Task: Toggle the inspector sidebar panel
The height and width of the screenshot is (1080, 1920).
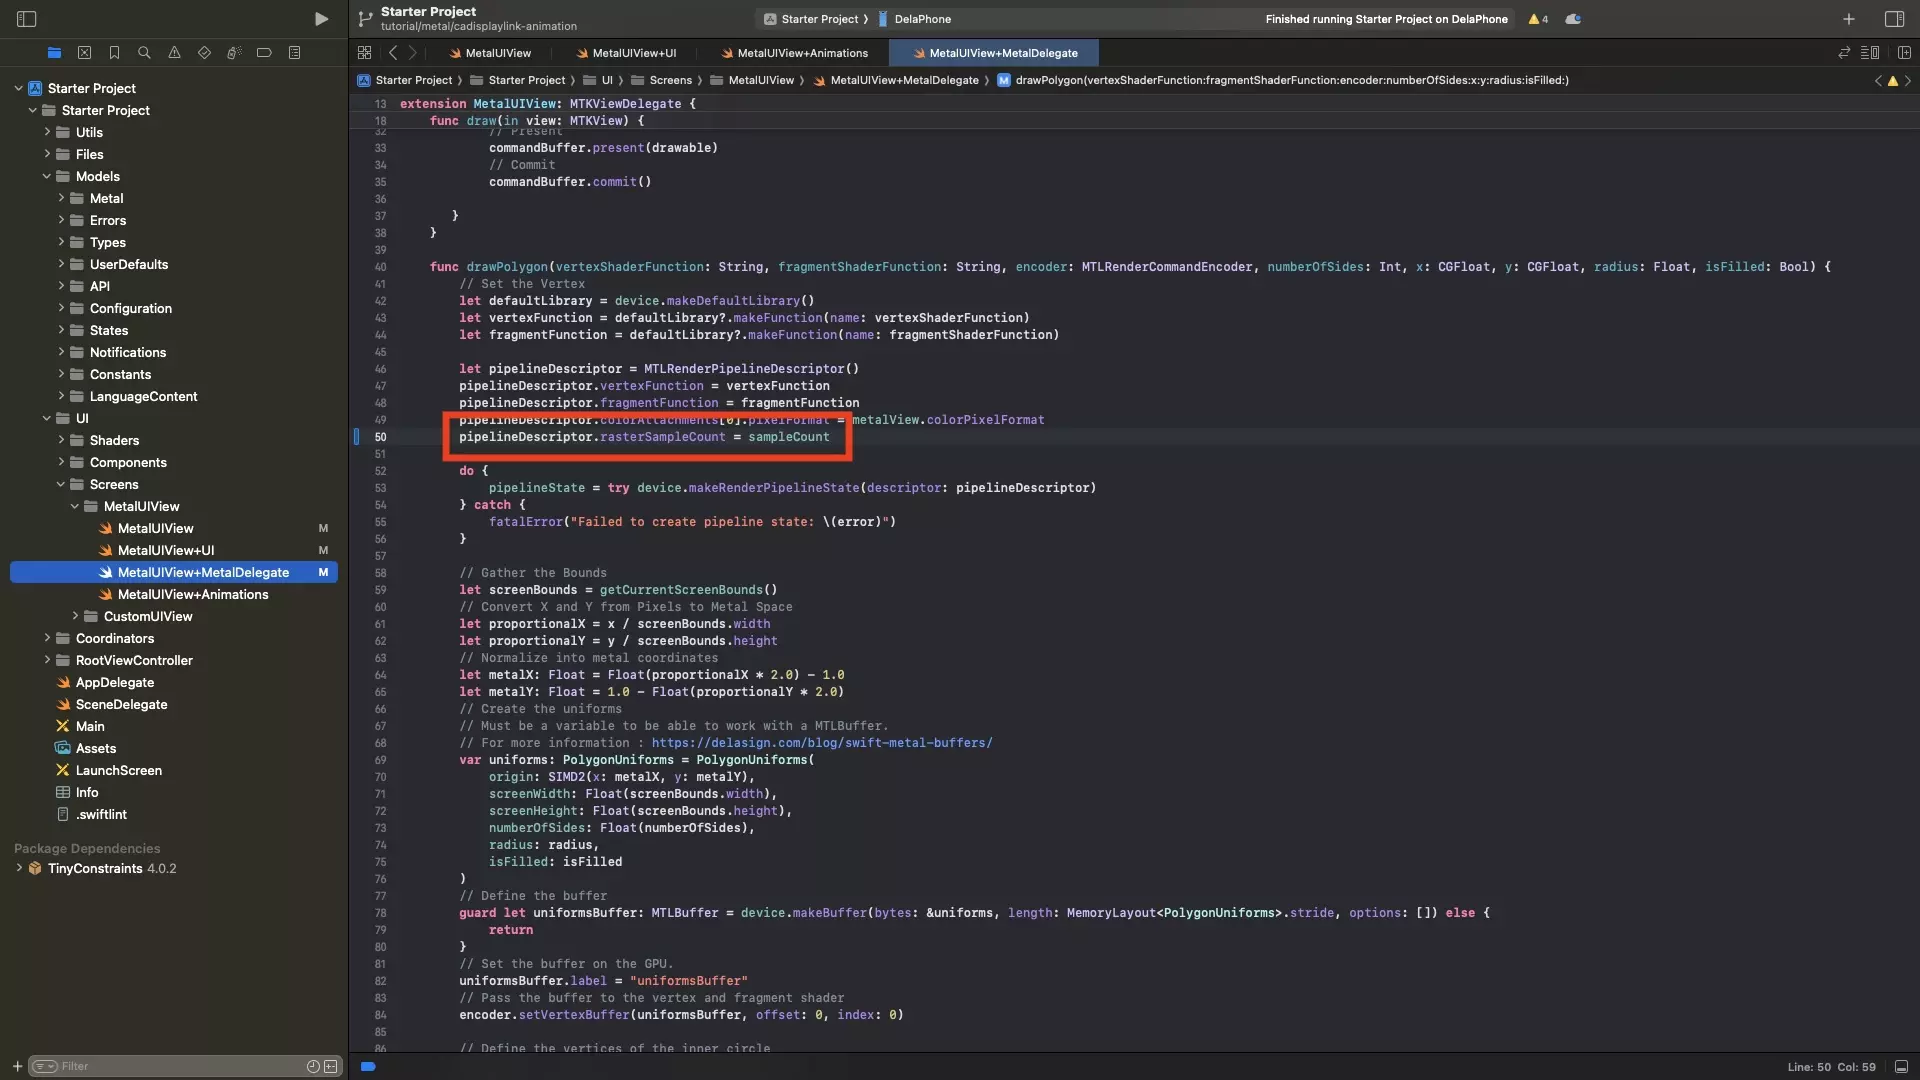Action: tap(1894, 19)
